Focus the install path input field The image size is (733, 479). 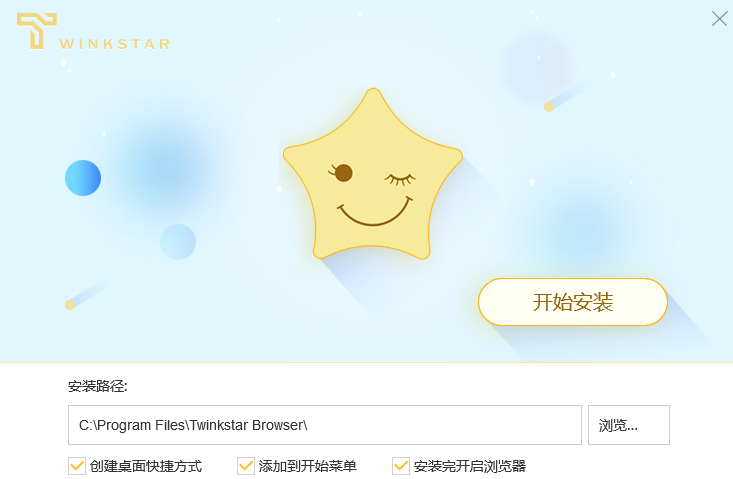325,425
